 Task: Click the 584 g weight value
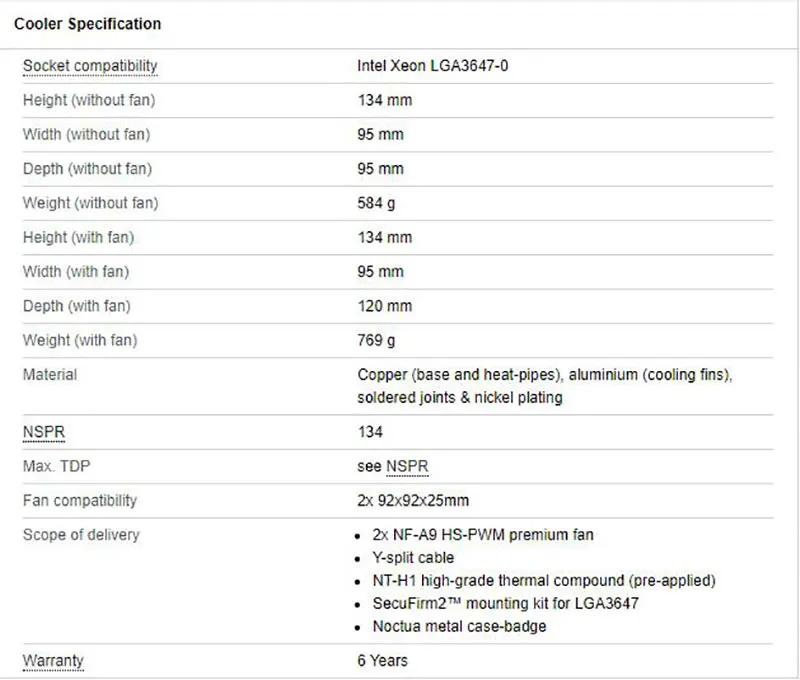point(376,203)
